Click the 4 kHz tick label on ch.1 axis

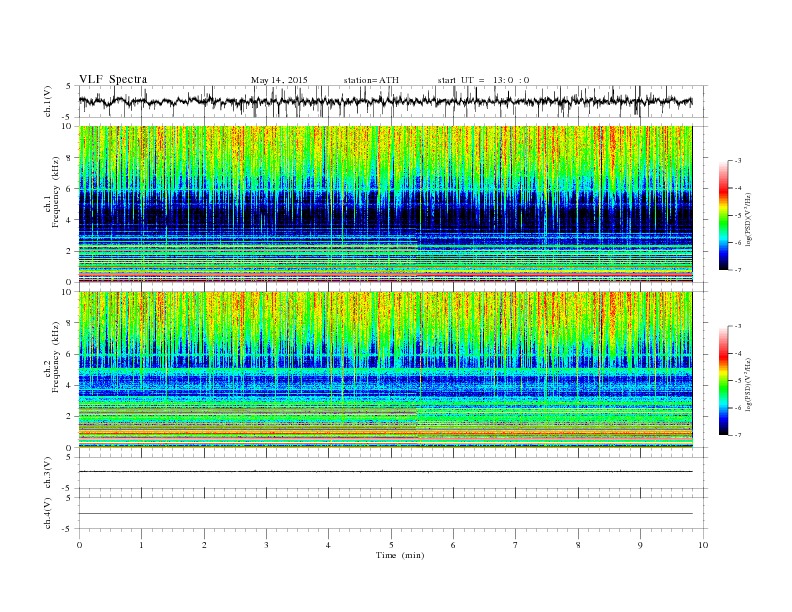[x=70, y=220]
